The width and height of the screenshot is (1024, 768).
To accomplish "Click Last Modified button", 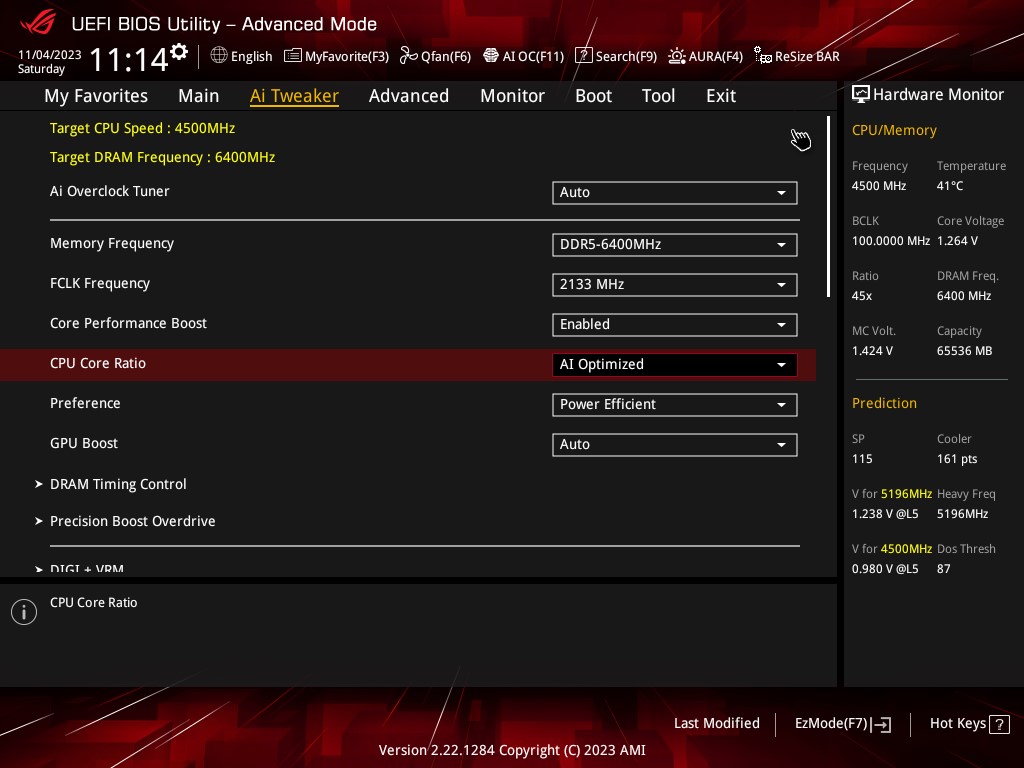I will click(x=716, y=723).
